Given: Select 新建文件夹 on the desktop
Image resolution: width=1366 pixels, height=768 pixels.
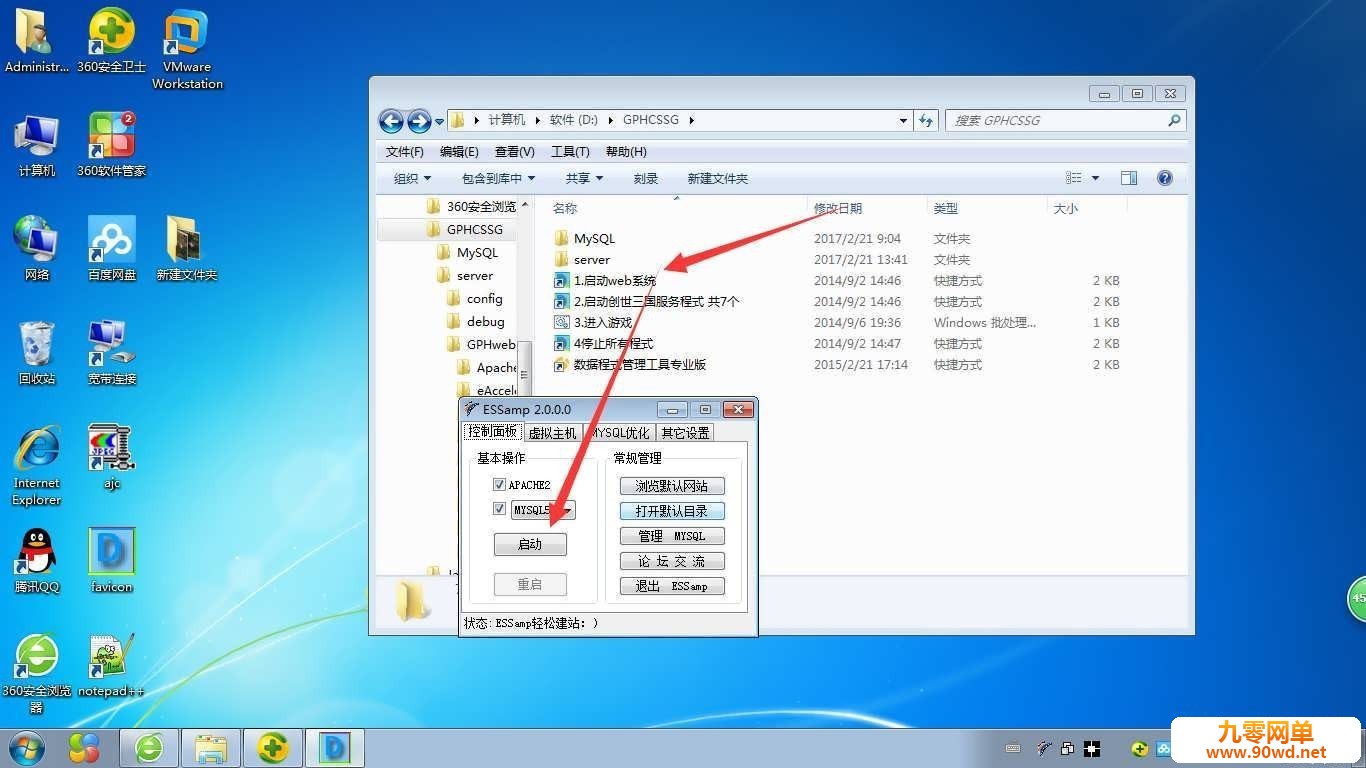Looking at the screenshot, I should 186,249.
